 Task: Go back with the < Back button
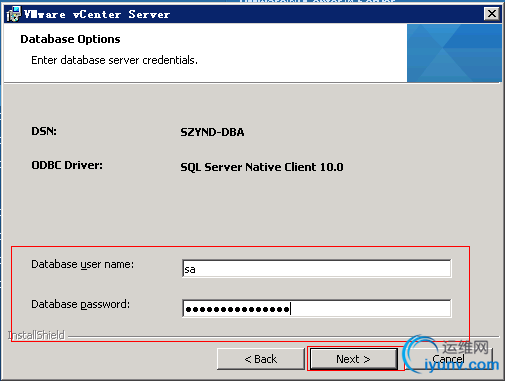(x=260, y=359)
